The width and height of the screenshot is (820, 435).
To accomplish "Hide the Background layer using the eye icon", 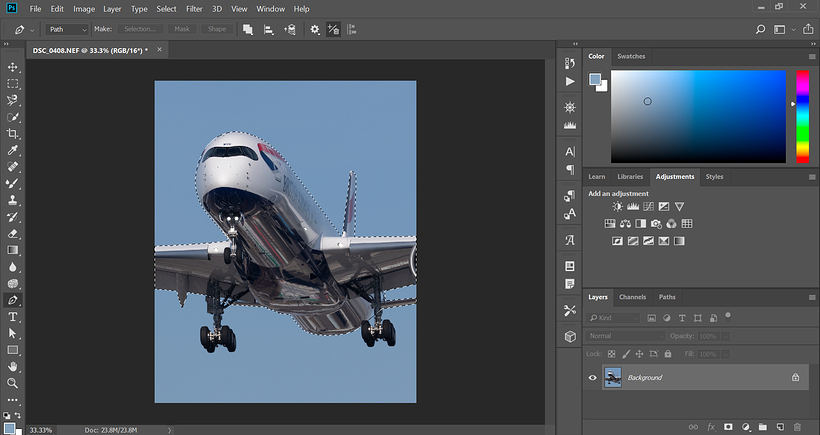I will pyautogui.click(x=593, y=377).
